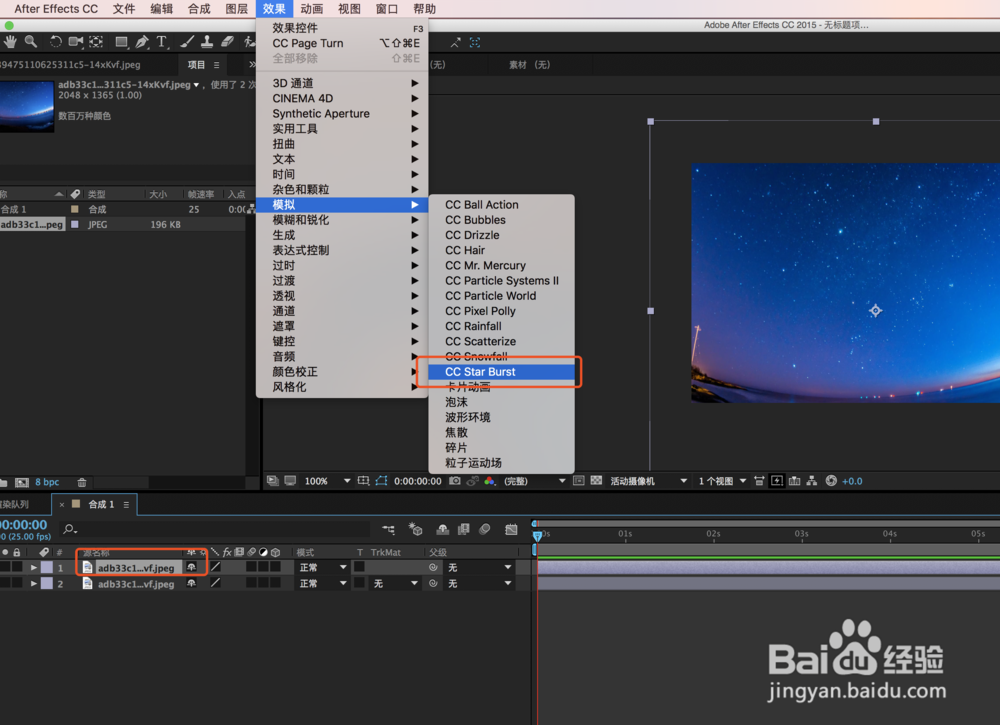
Task: Toggle frame blending for timeline
Action: (x=464, y=529)
